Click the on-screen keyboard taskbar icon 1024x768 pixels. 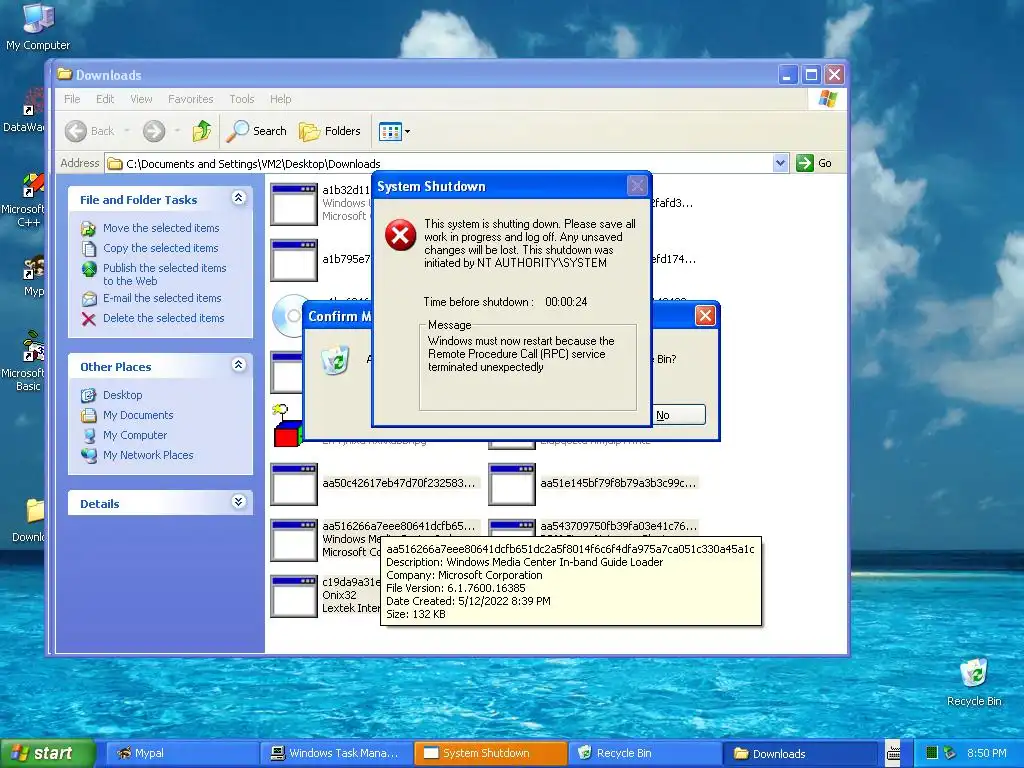coord(893,754)
